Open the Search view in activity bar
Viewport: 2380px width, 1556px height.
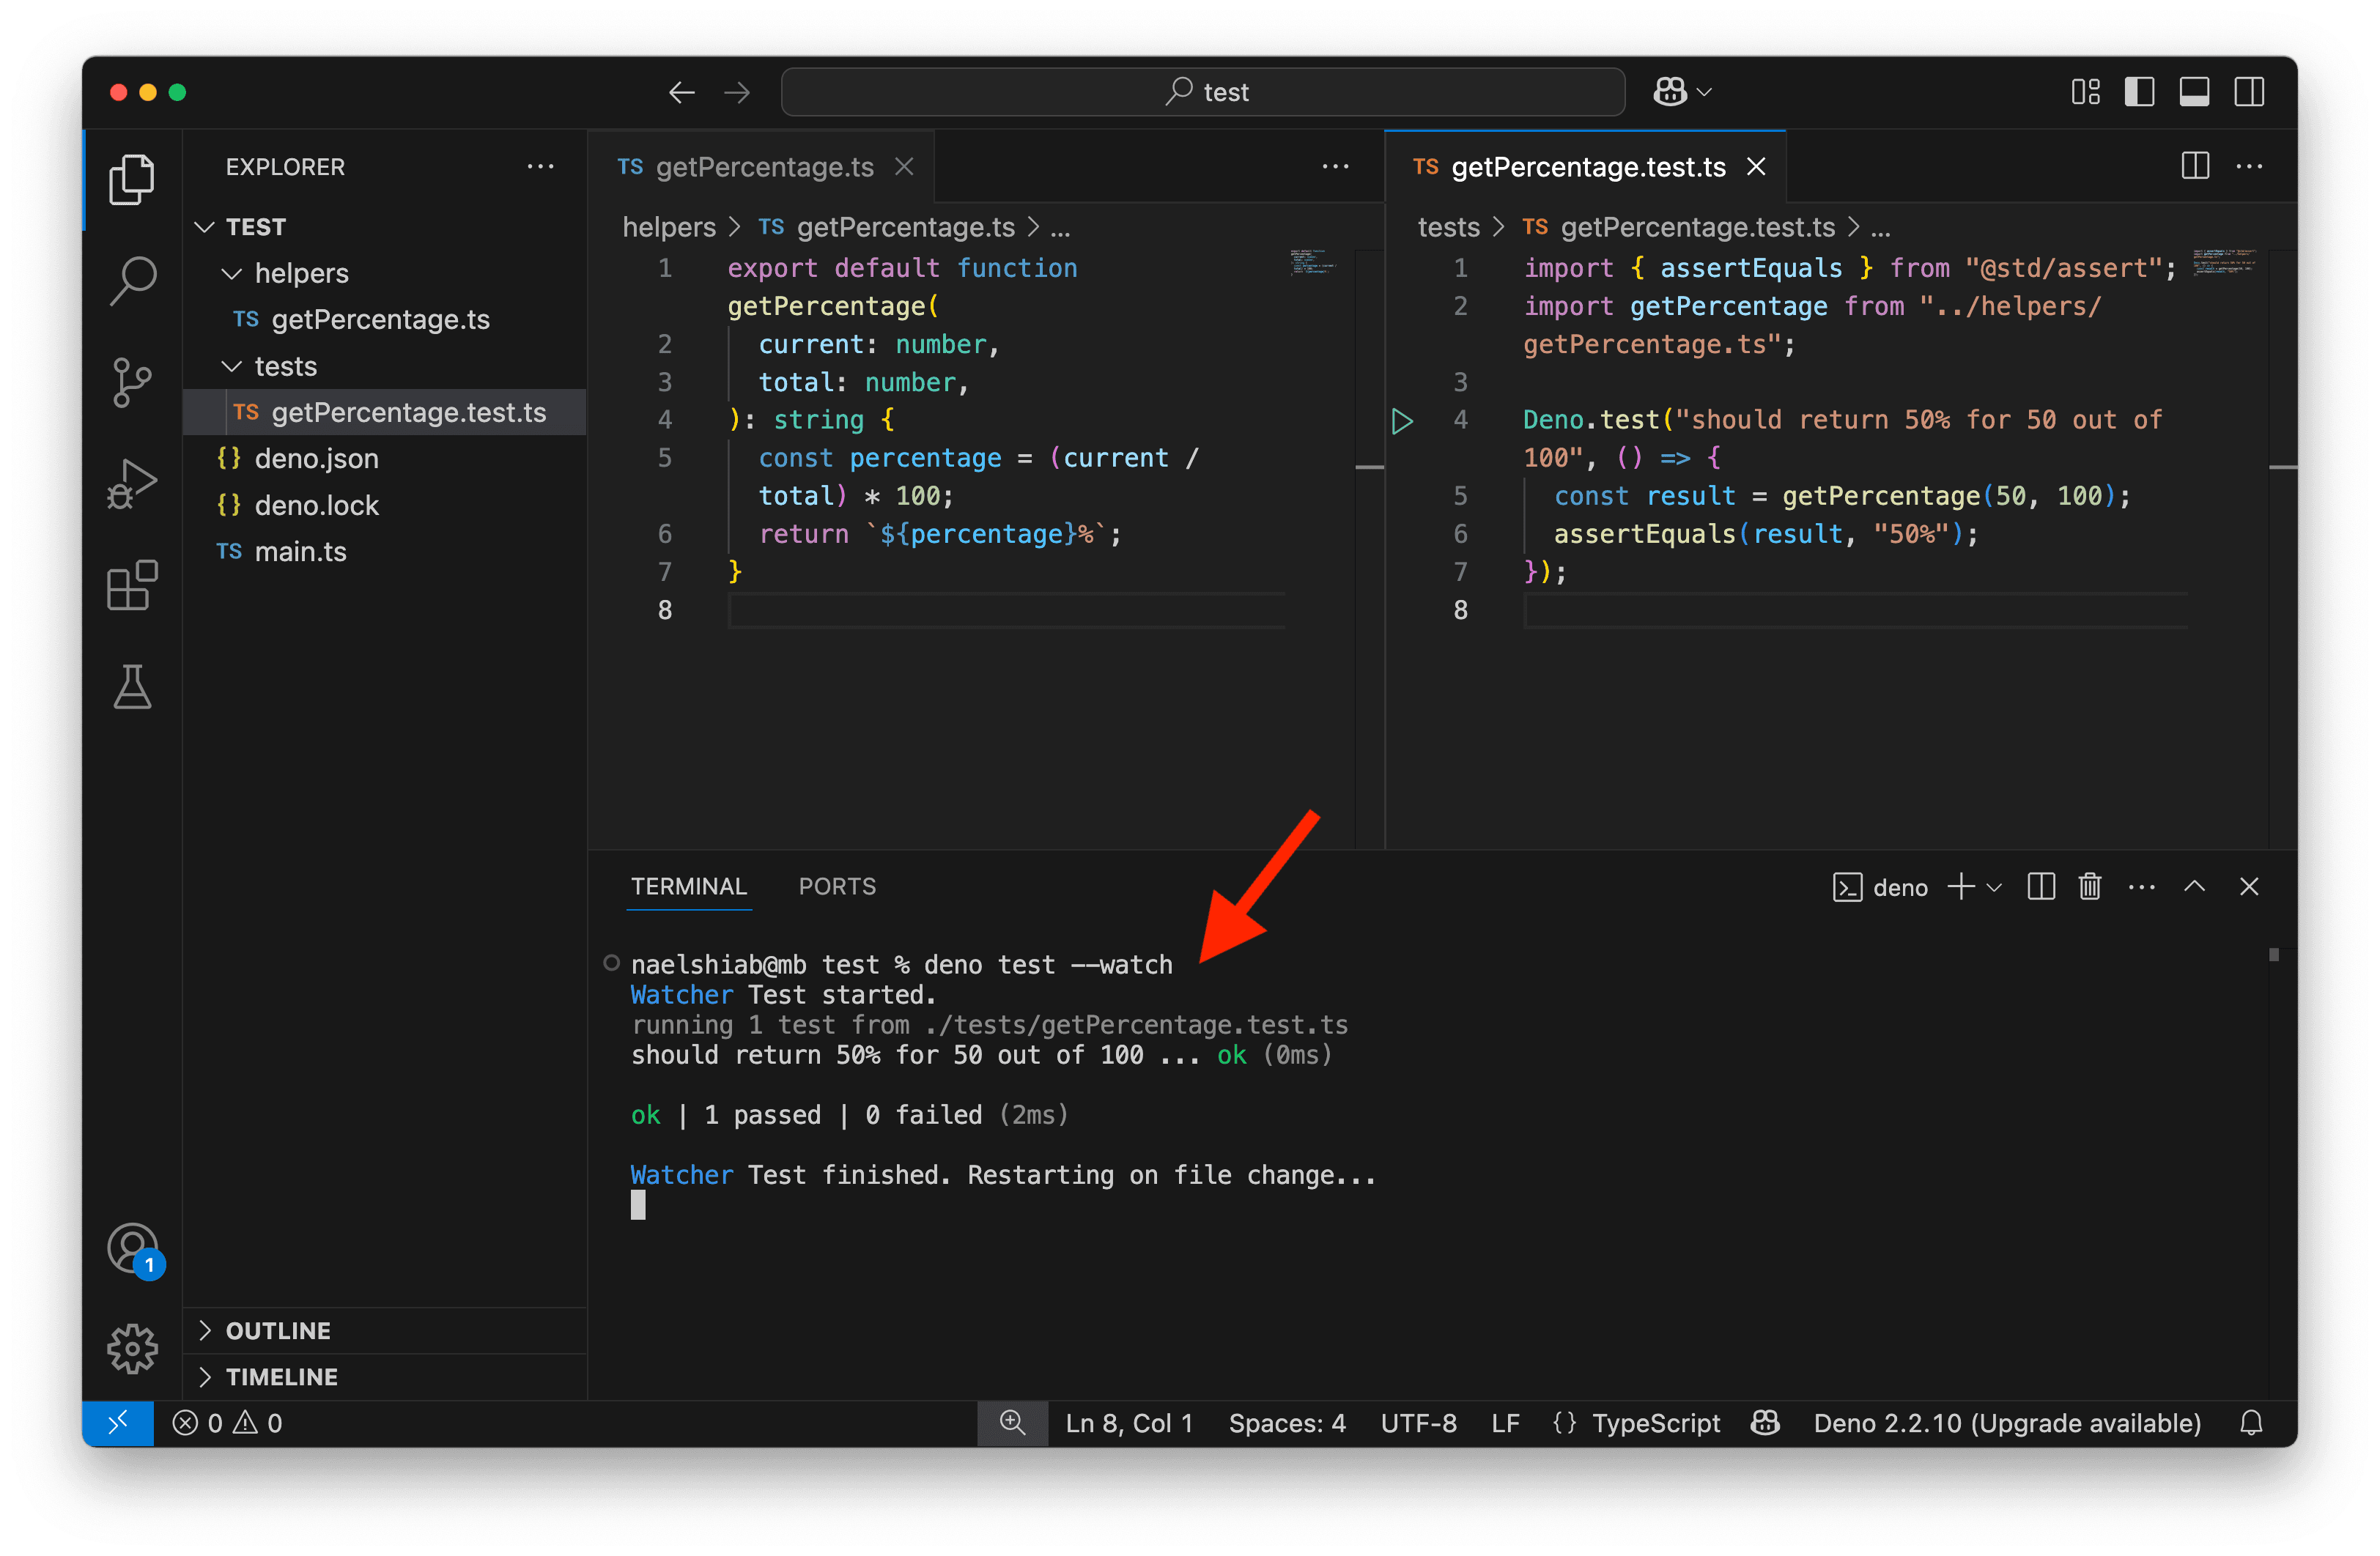point(132,281)
